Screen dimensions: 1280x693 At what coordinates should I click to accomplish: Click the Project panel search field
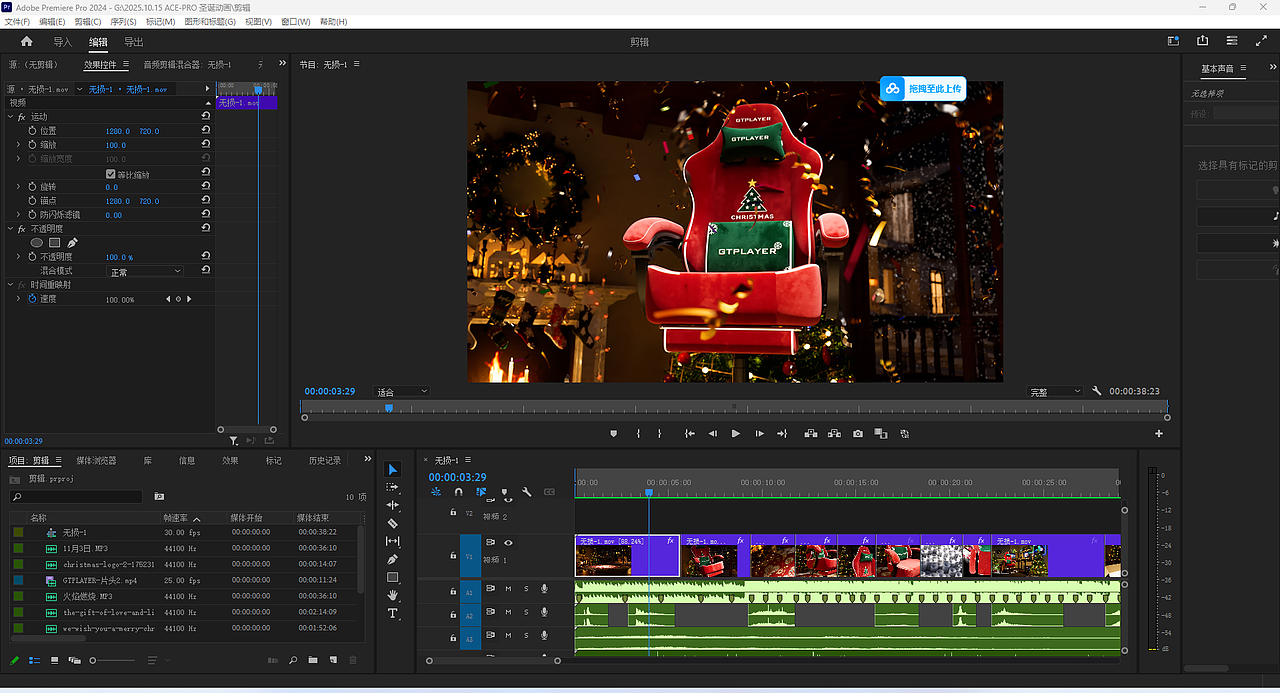click(76, 497)
